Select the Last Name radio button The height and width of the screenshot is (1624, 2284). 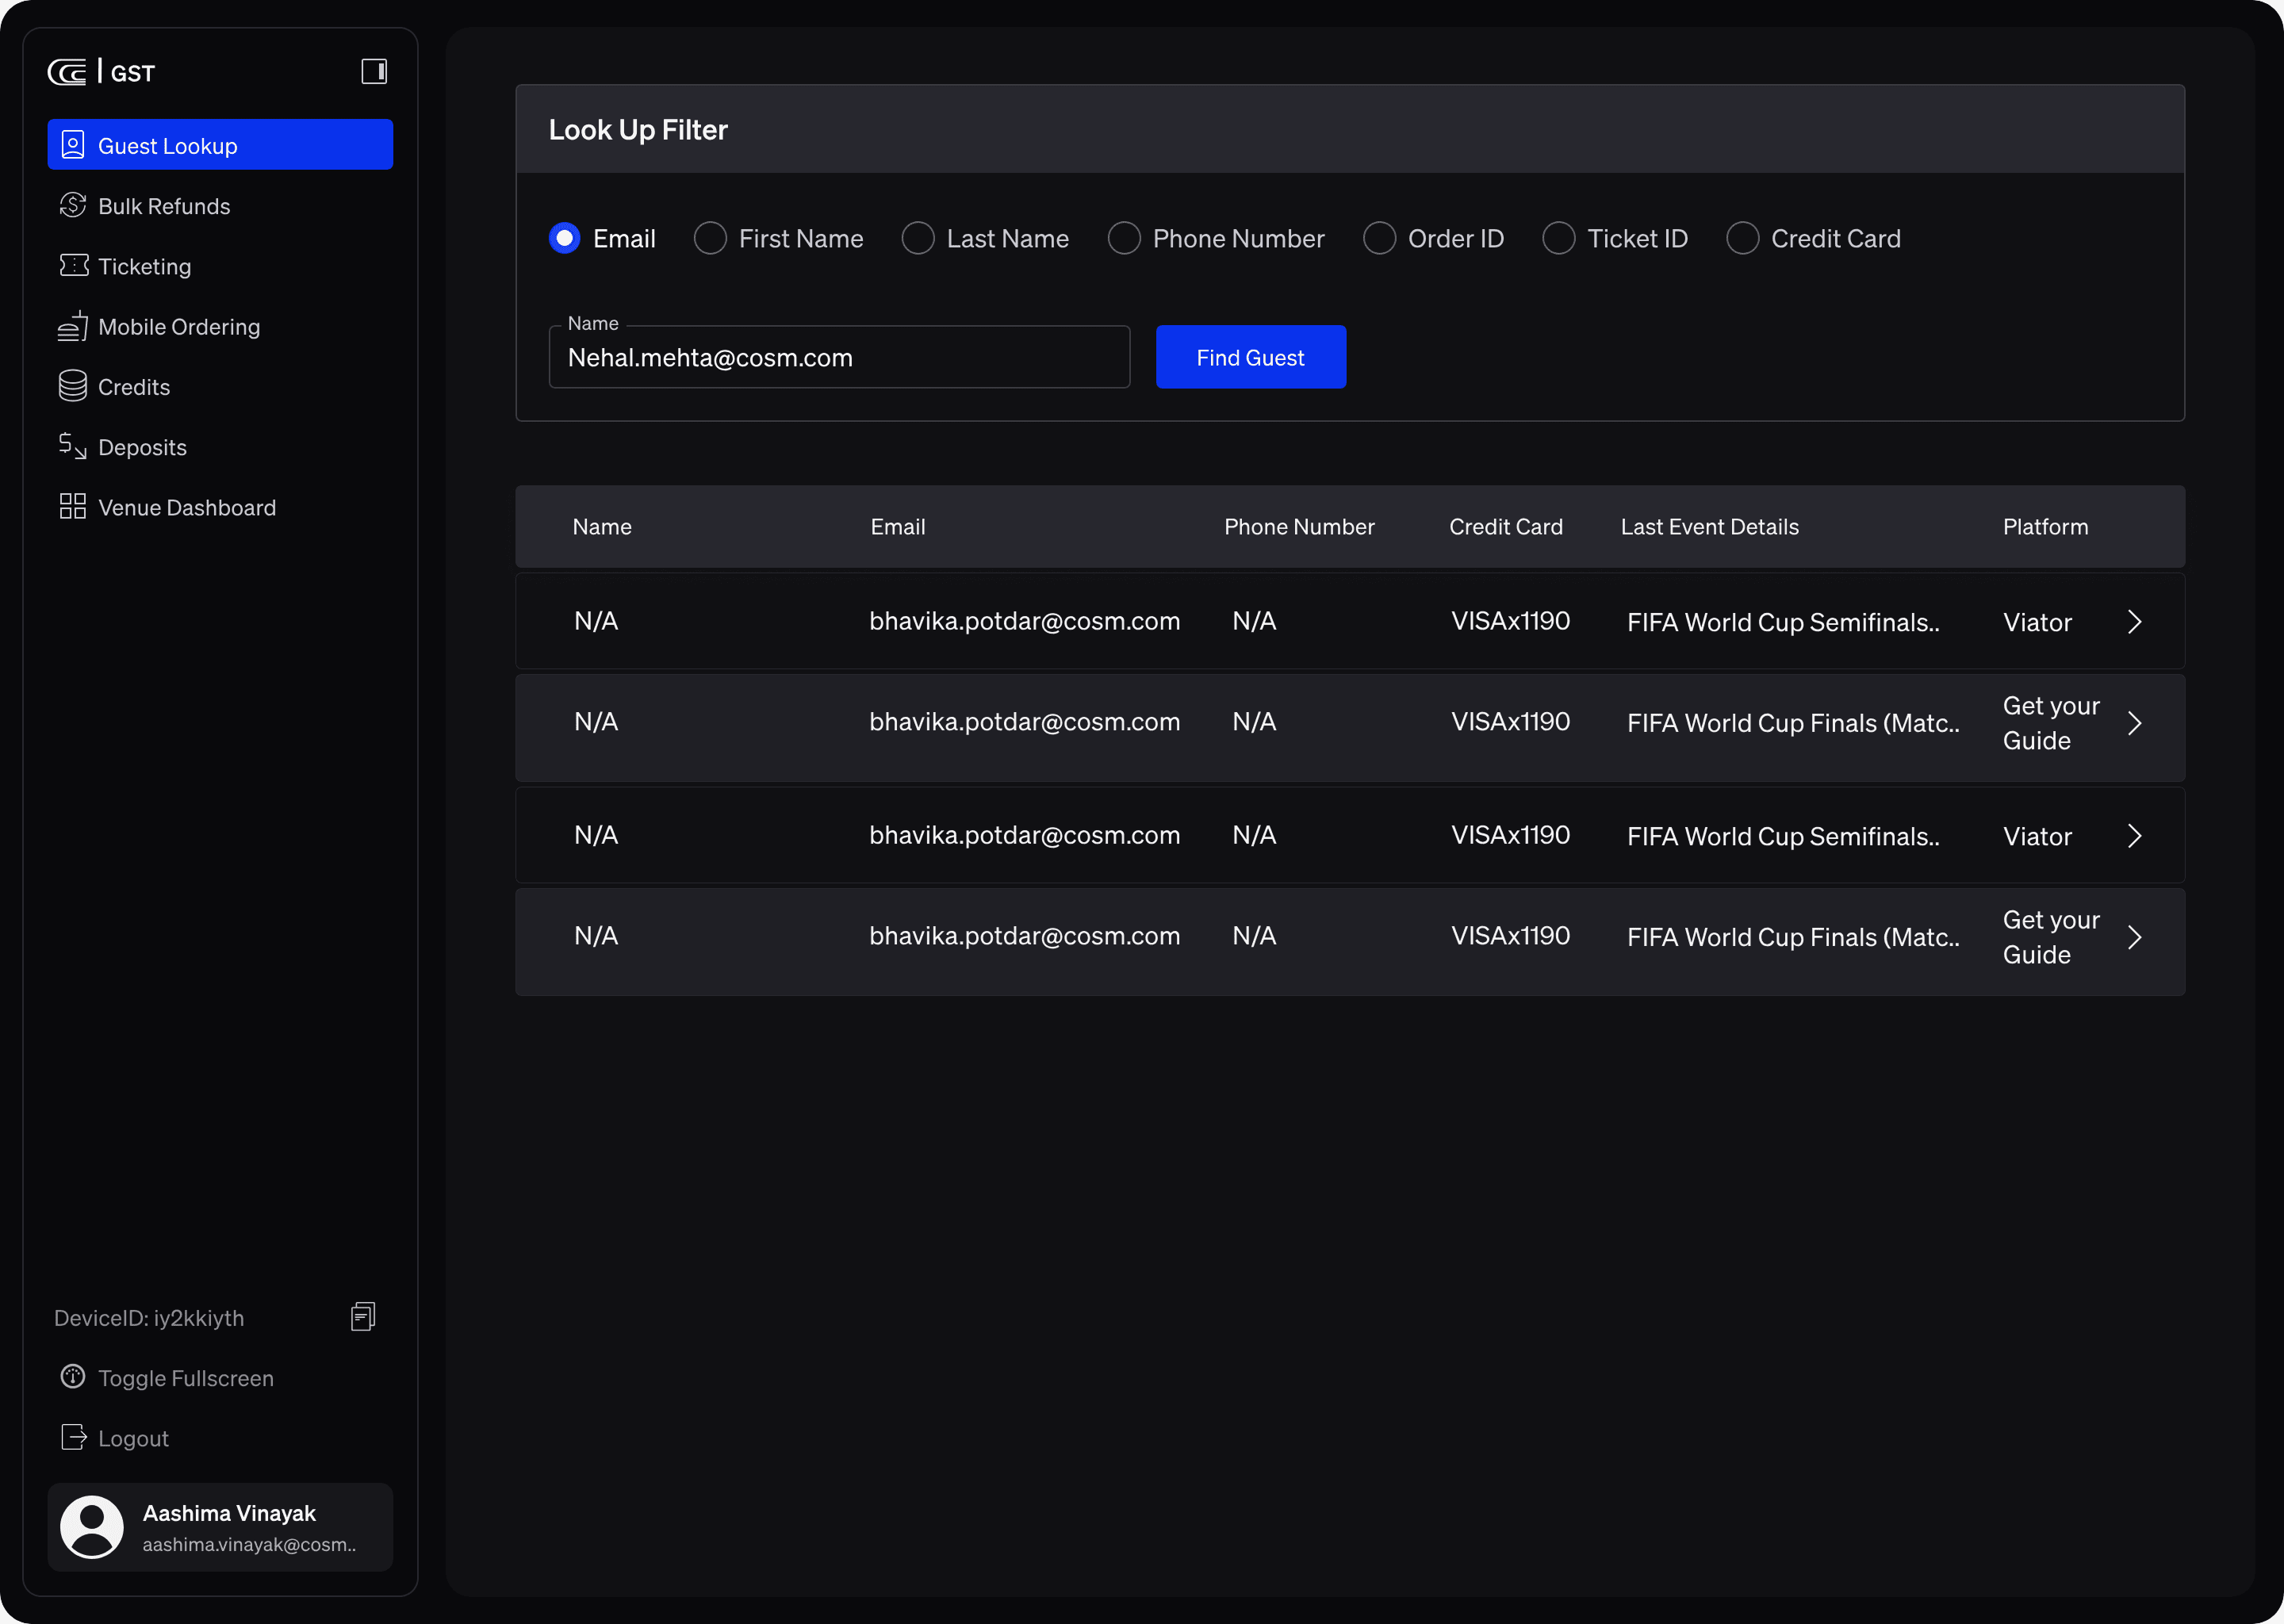point(918,238)
